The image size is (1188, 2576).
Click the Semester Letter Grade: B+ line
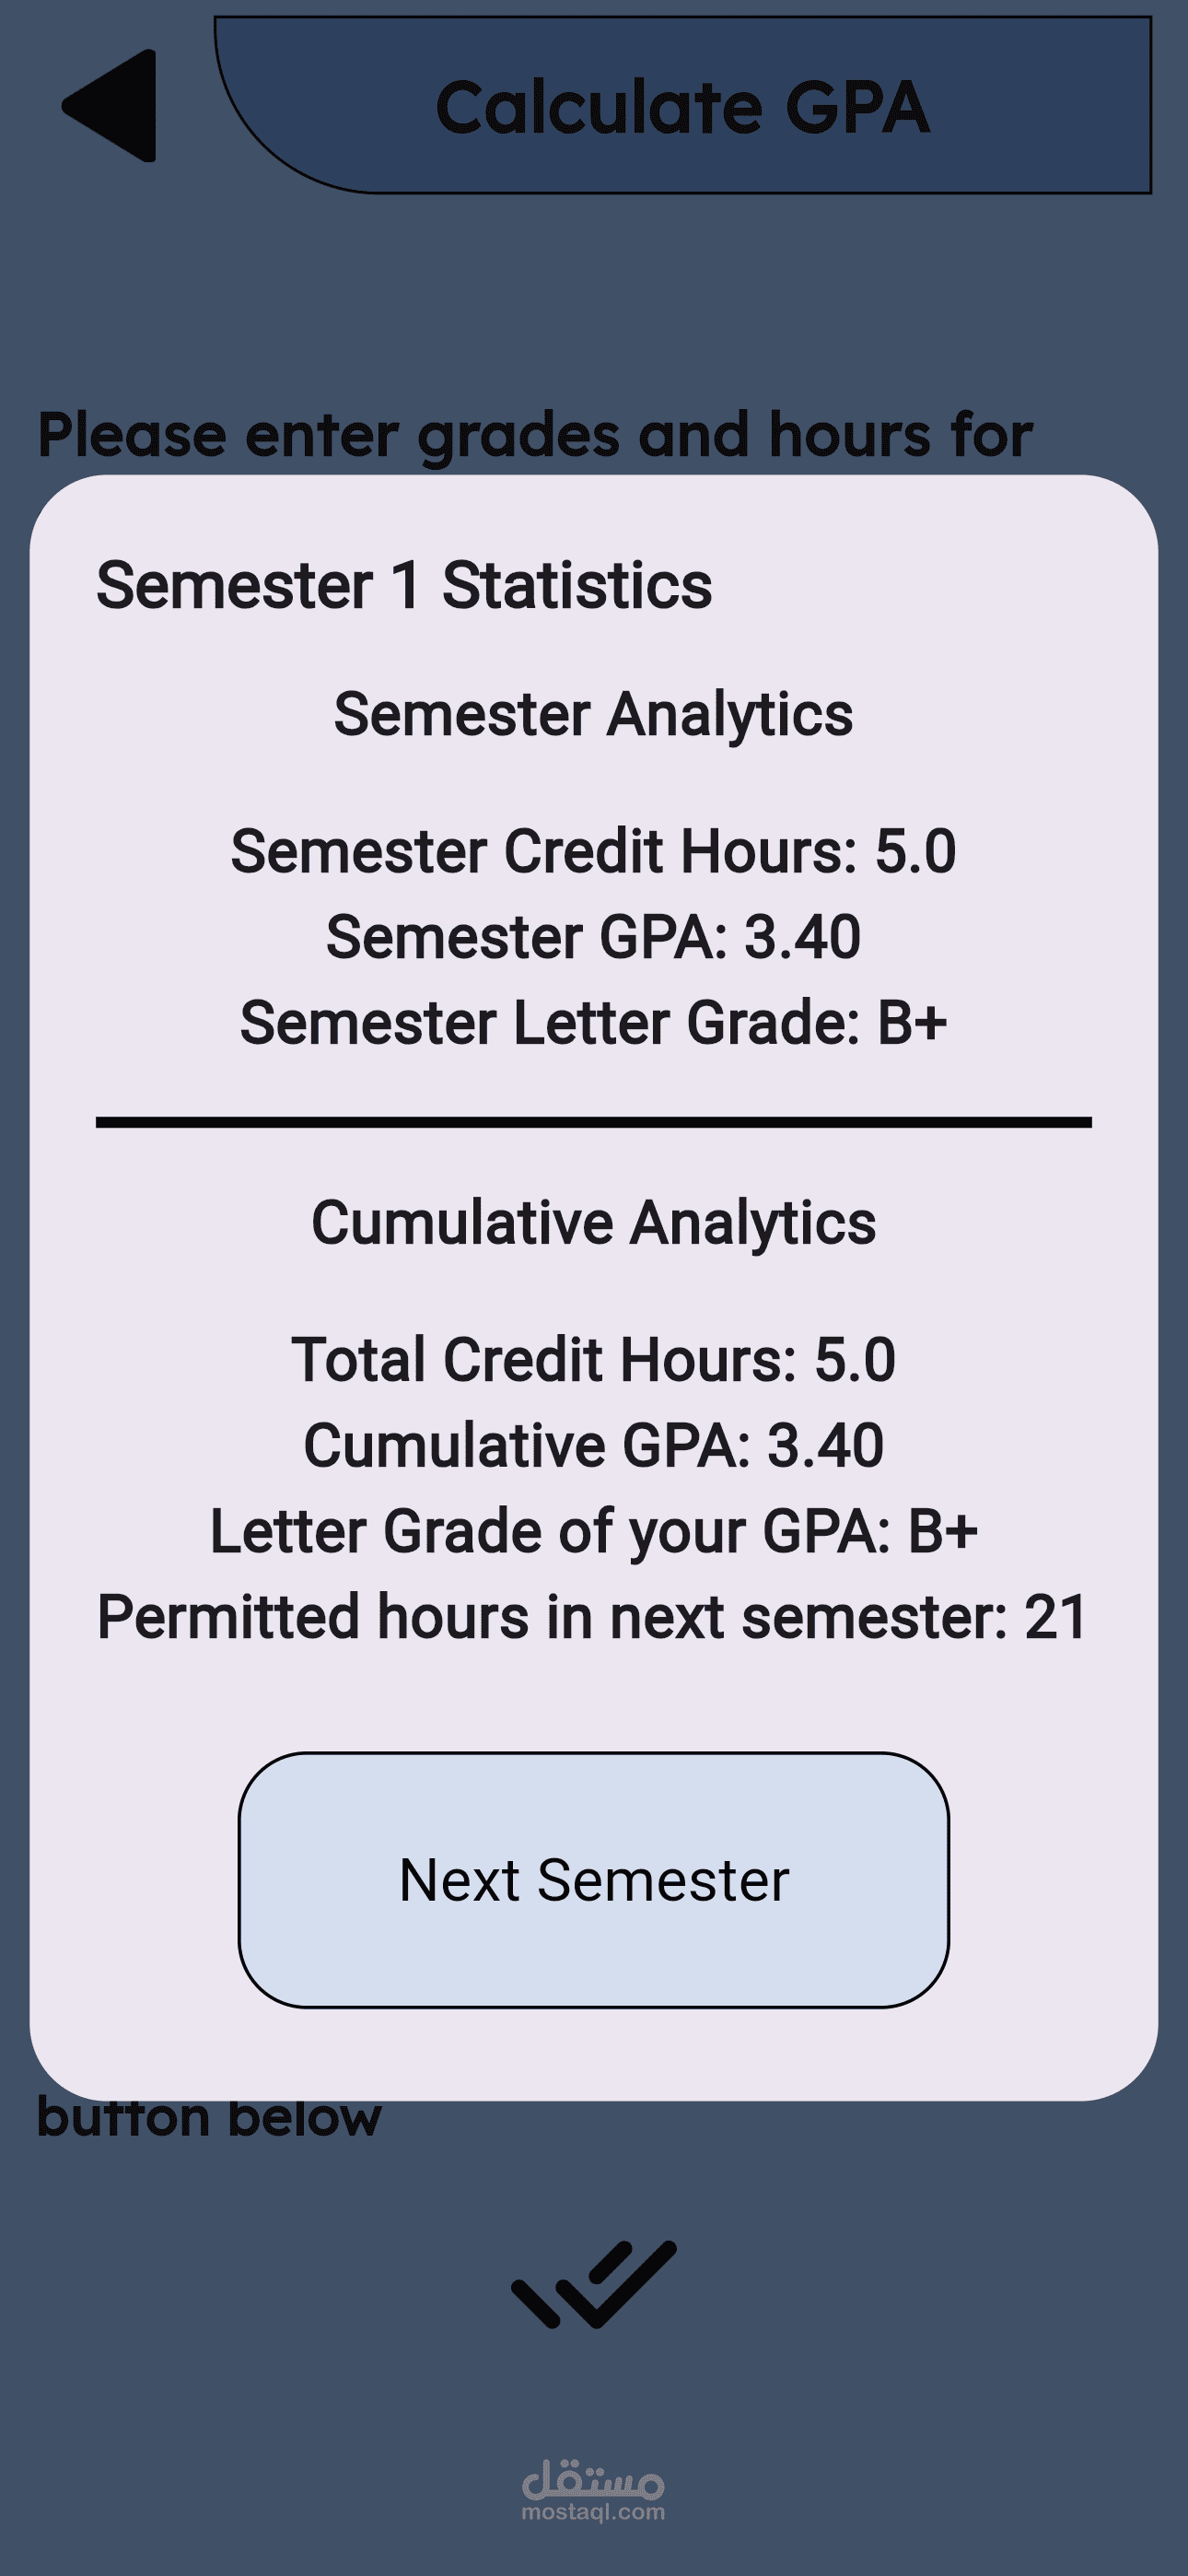click(x=593, y=1023)
